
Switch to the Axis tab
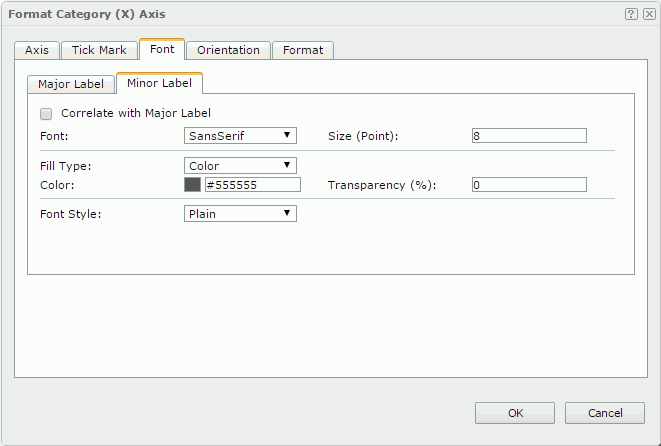(x=37, y=50)
